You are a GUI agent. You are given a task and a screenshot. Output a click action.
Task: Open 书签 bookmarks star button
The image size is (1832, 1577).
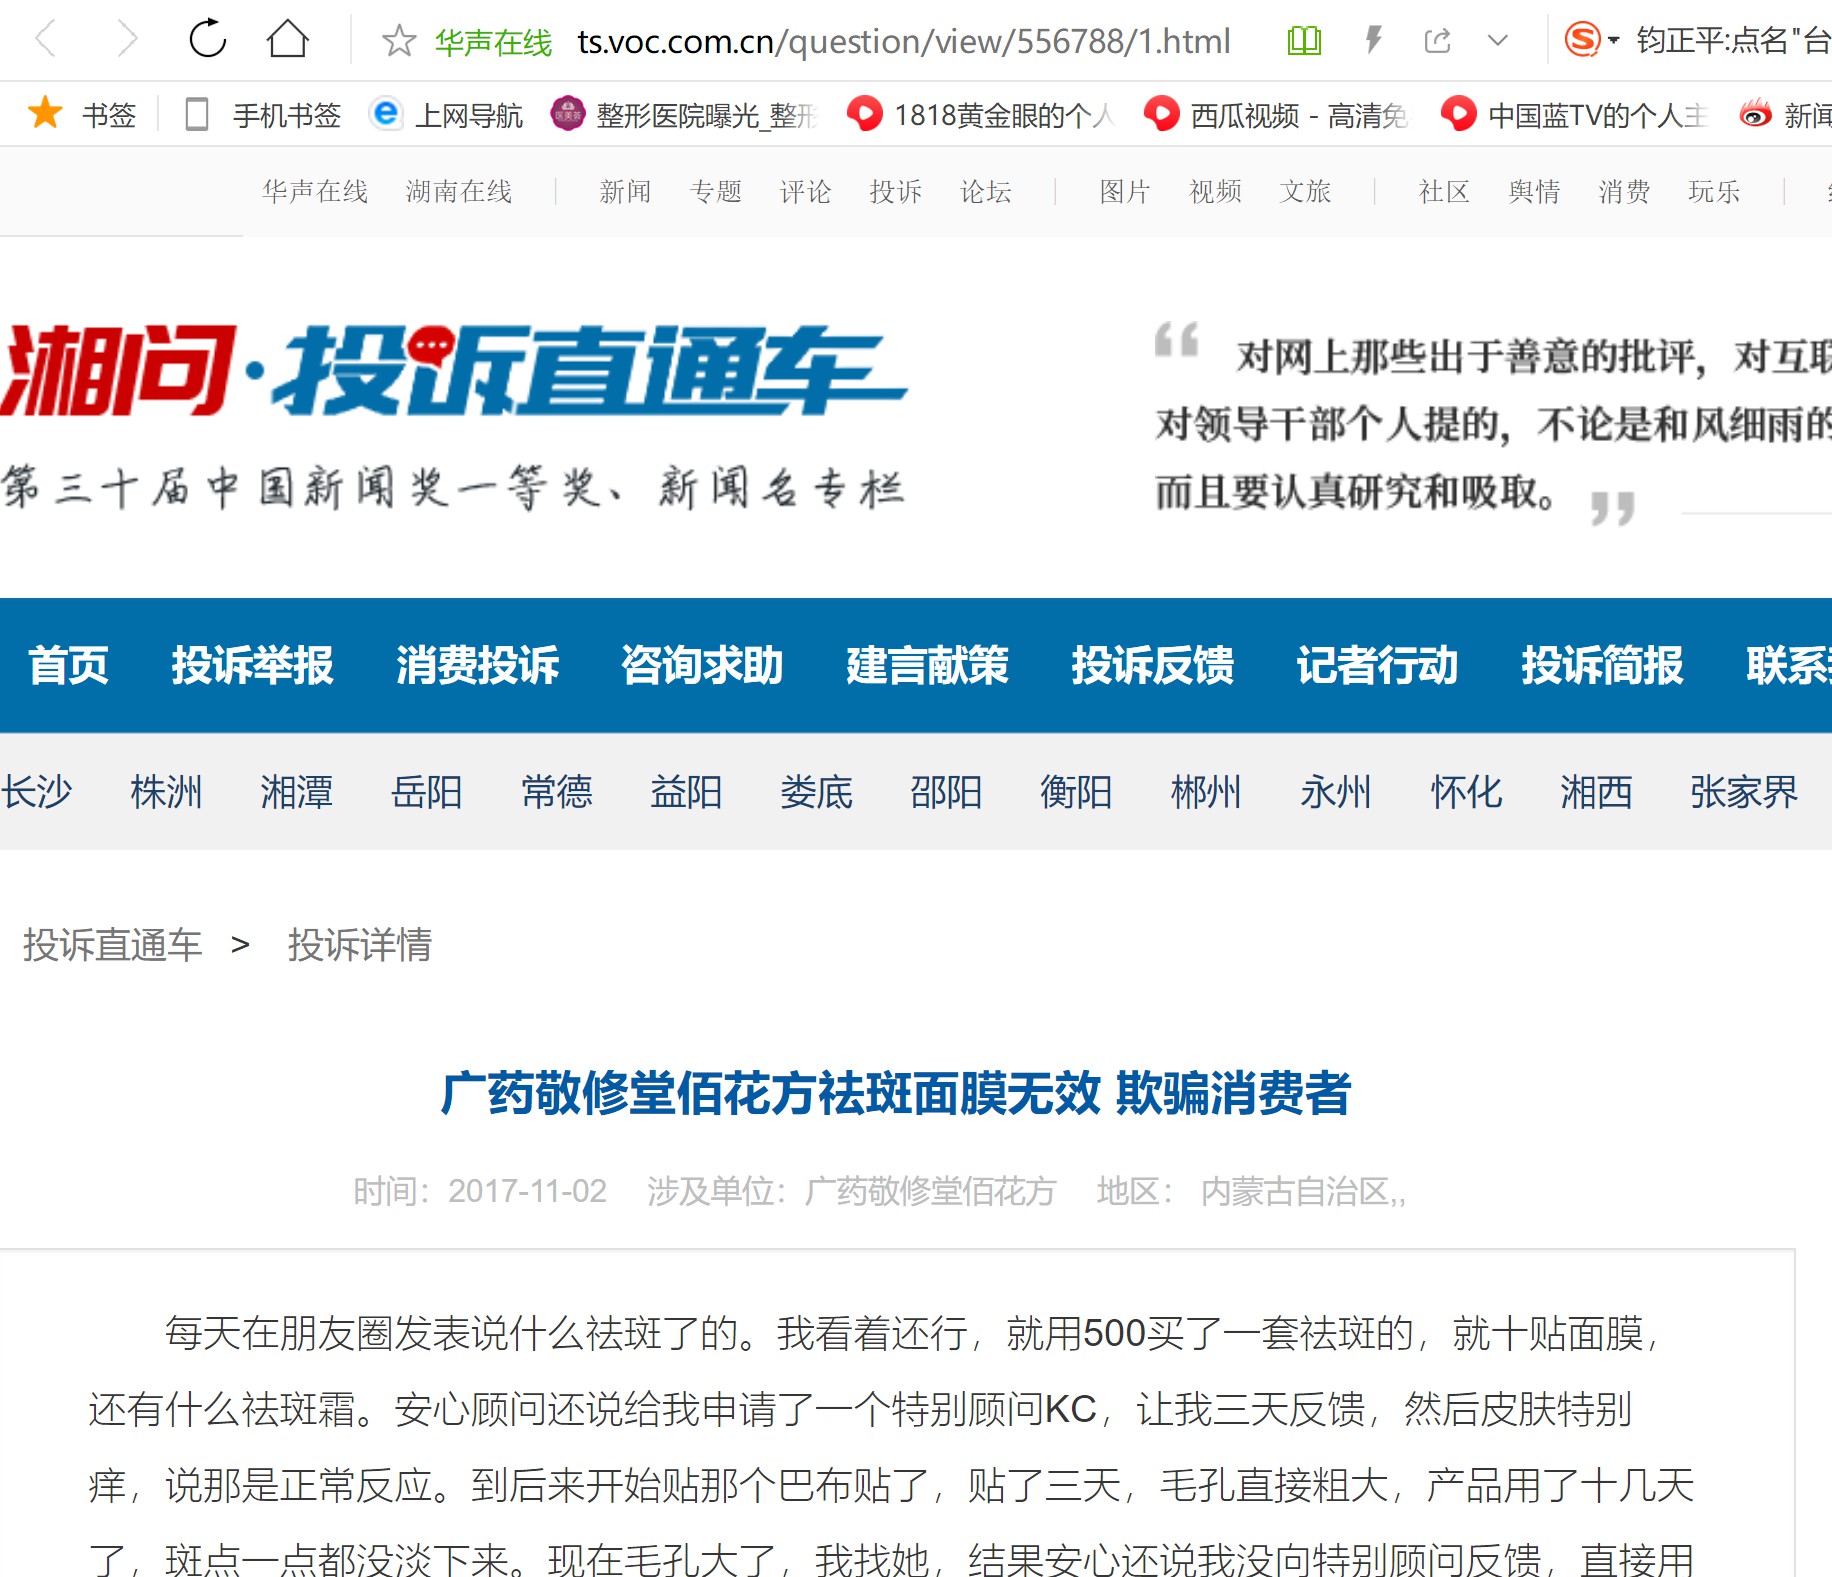point(82,114)
